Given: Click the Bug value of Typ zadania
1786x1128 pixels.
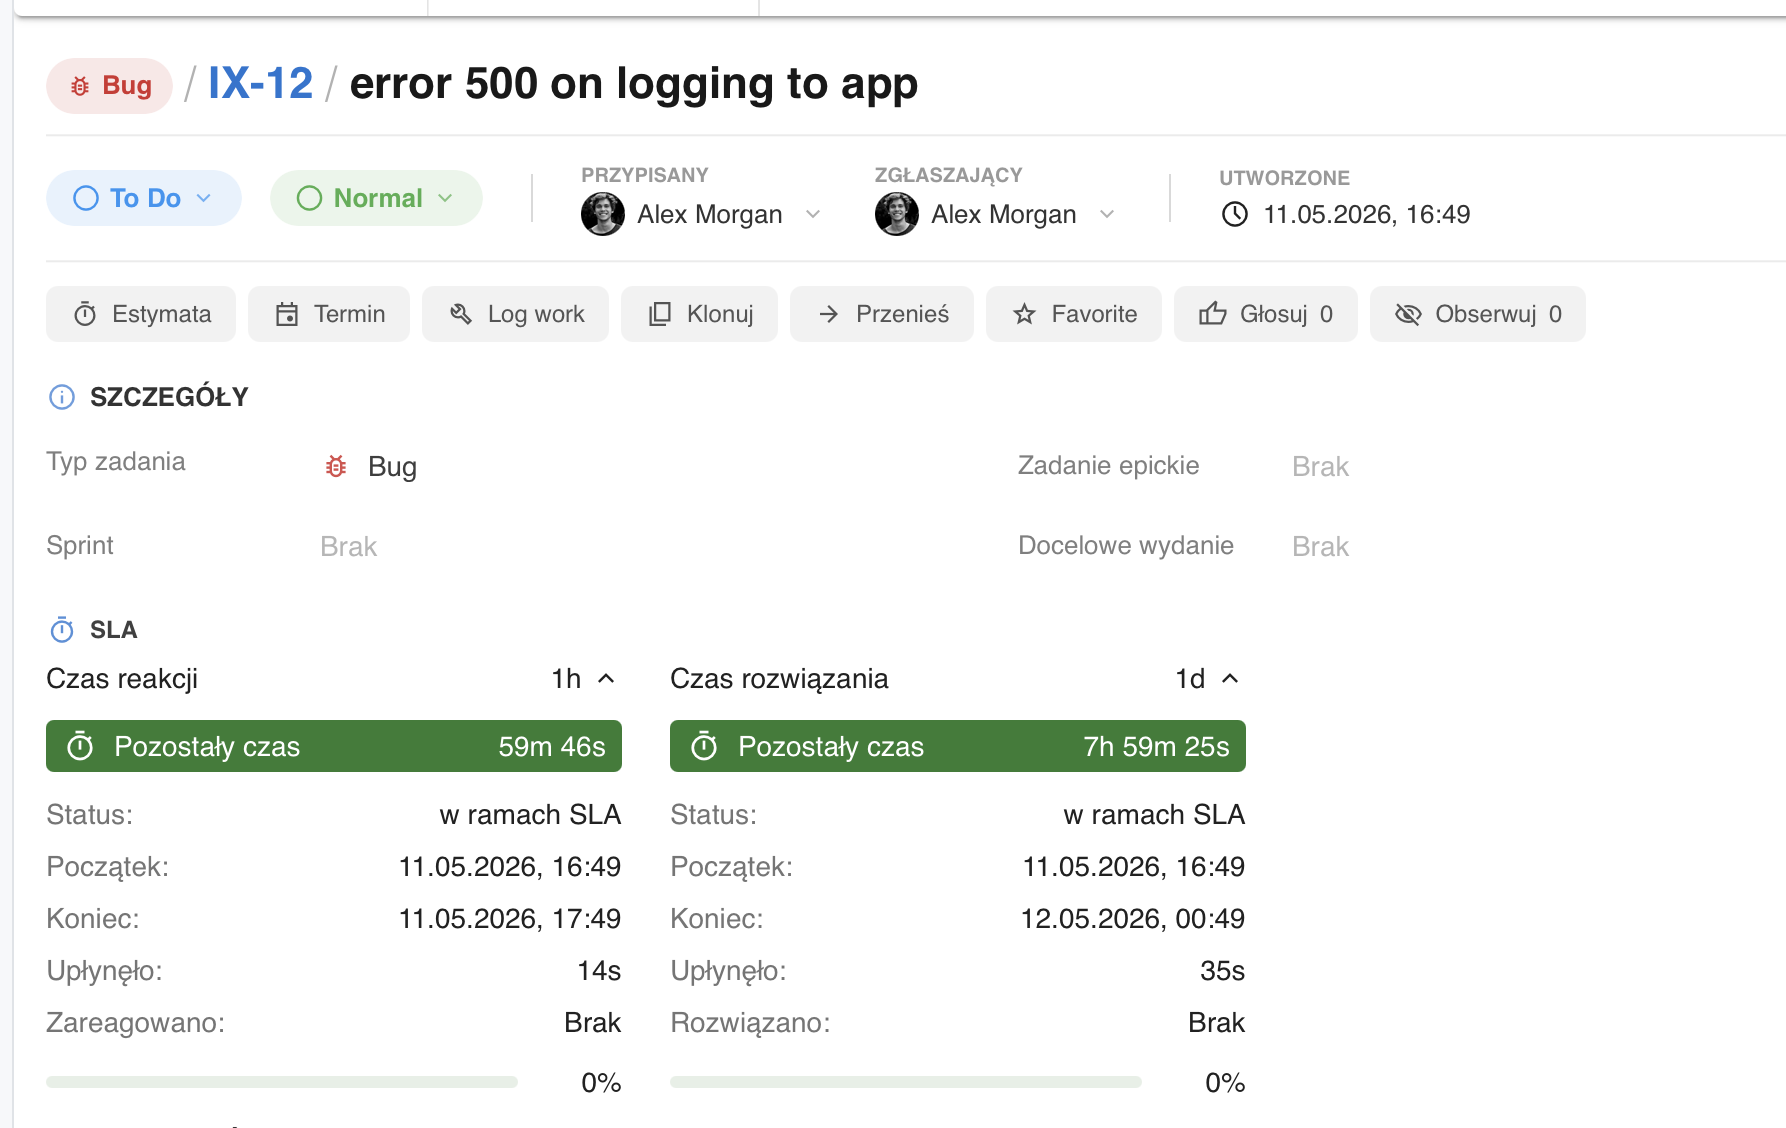Looking at the screenshot, I should [x=392, y=467].
